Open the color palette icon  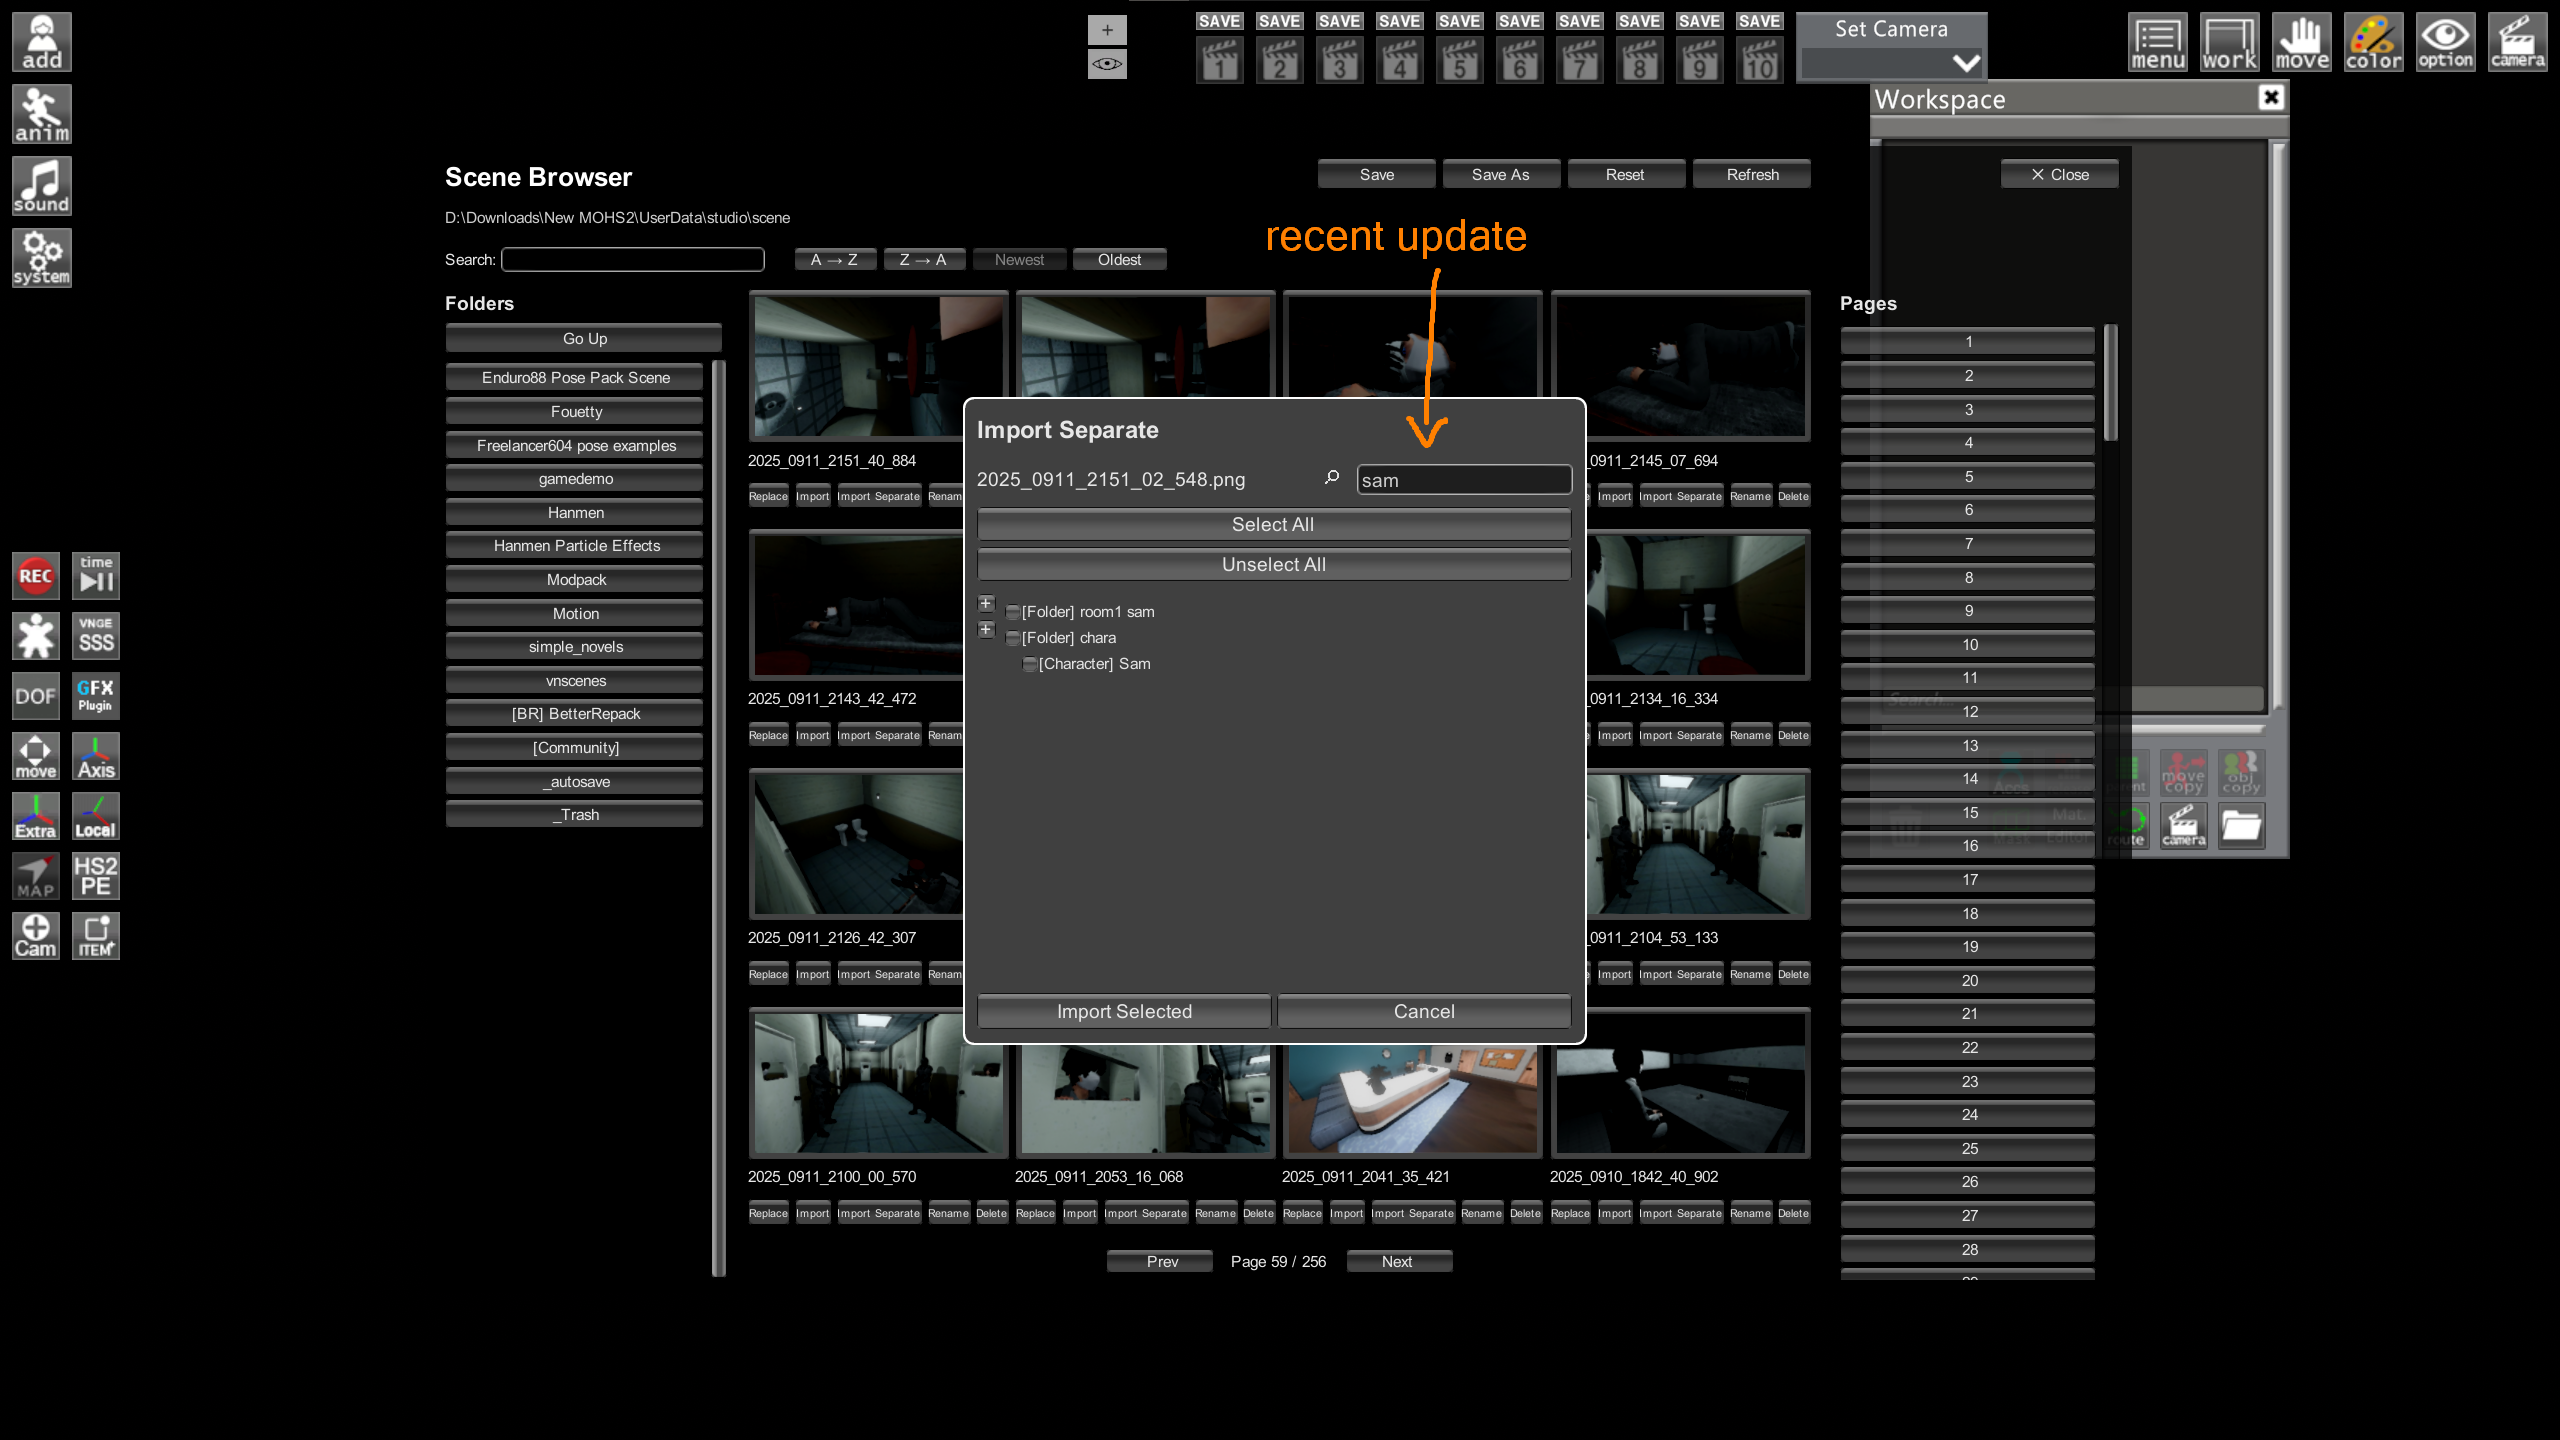point(2373,43)
